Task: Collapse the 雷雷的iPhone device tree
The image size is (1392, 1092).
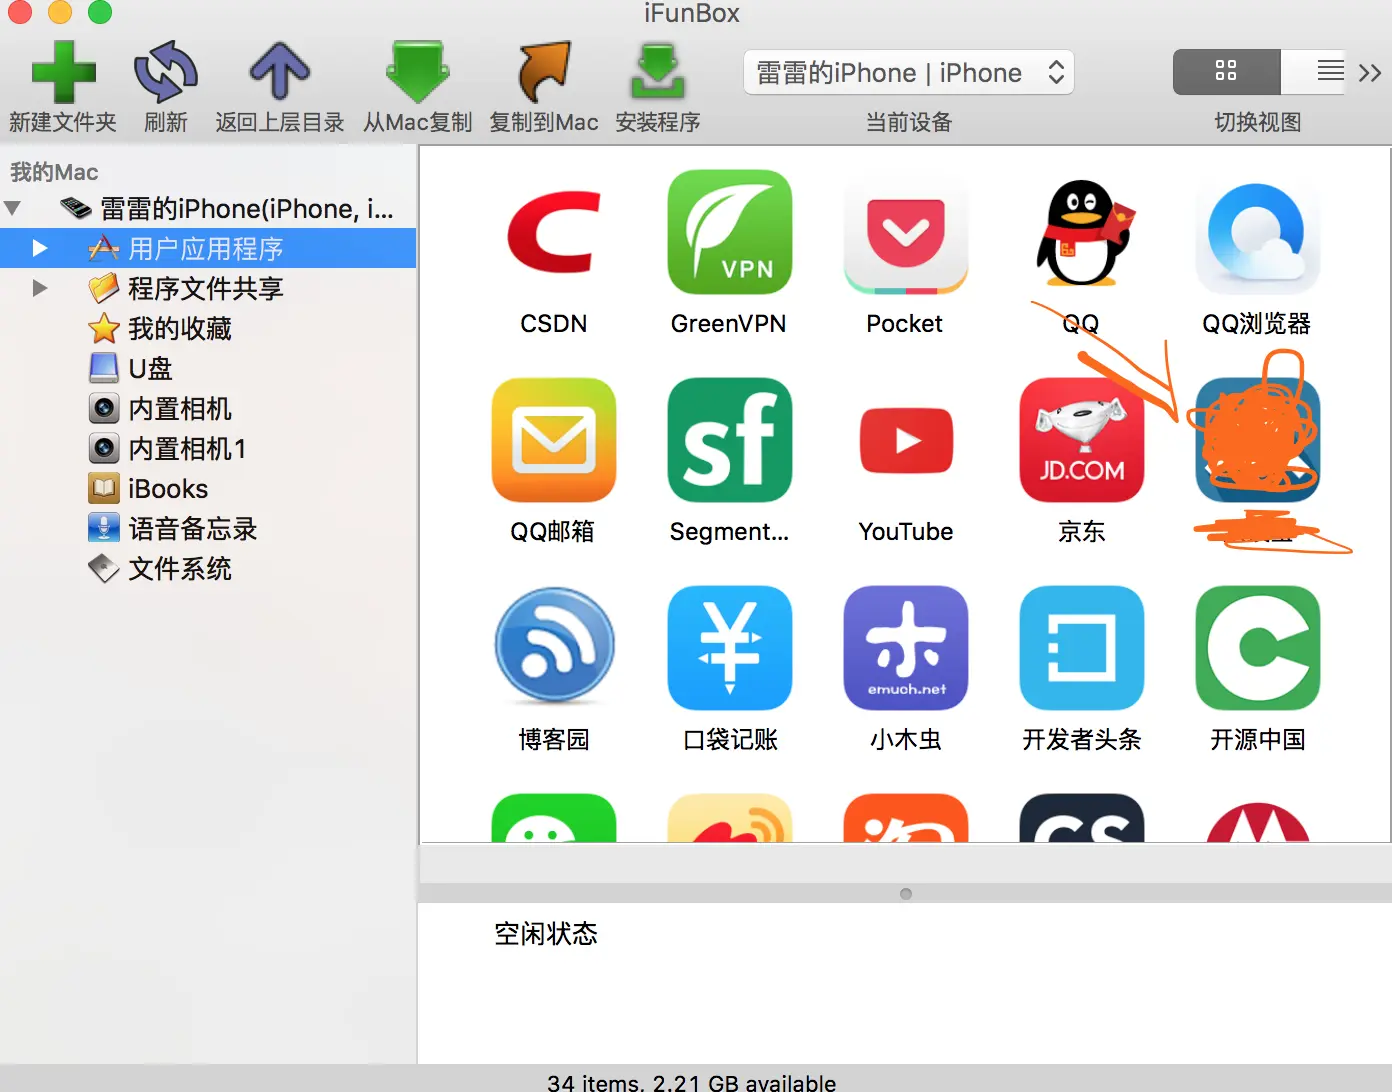Action: (12, 208)
